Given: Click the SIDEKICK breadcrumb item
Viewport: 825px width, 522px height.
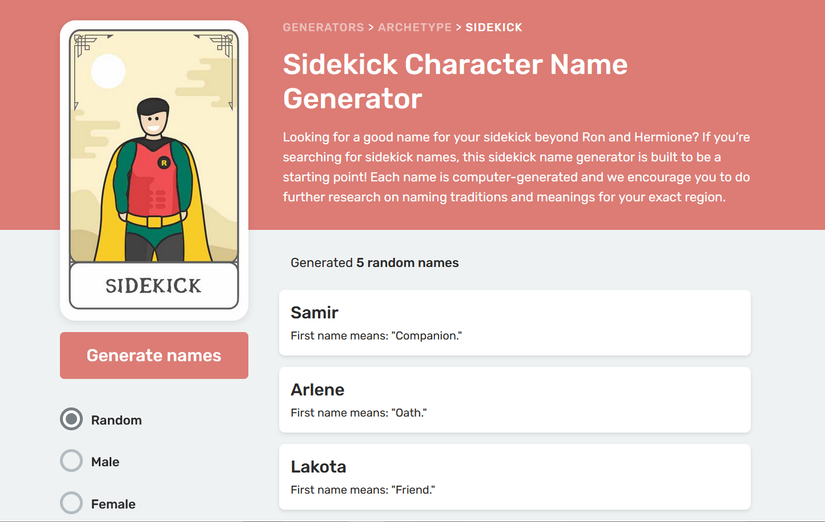Looking at the screenshot, I should click(494, 27).
